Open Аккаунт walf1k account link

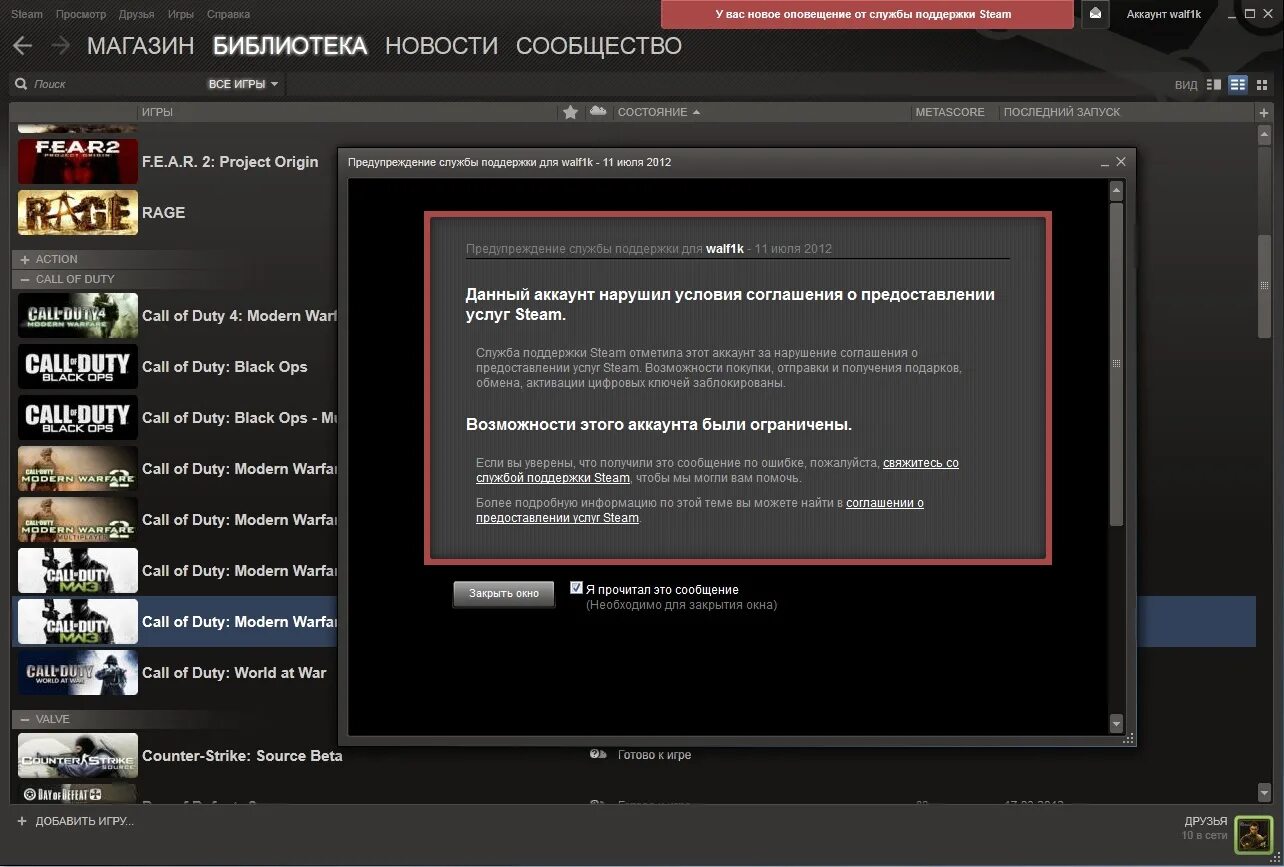click(x=1164, y=14)
